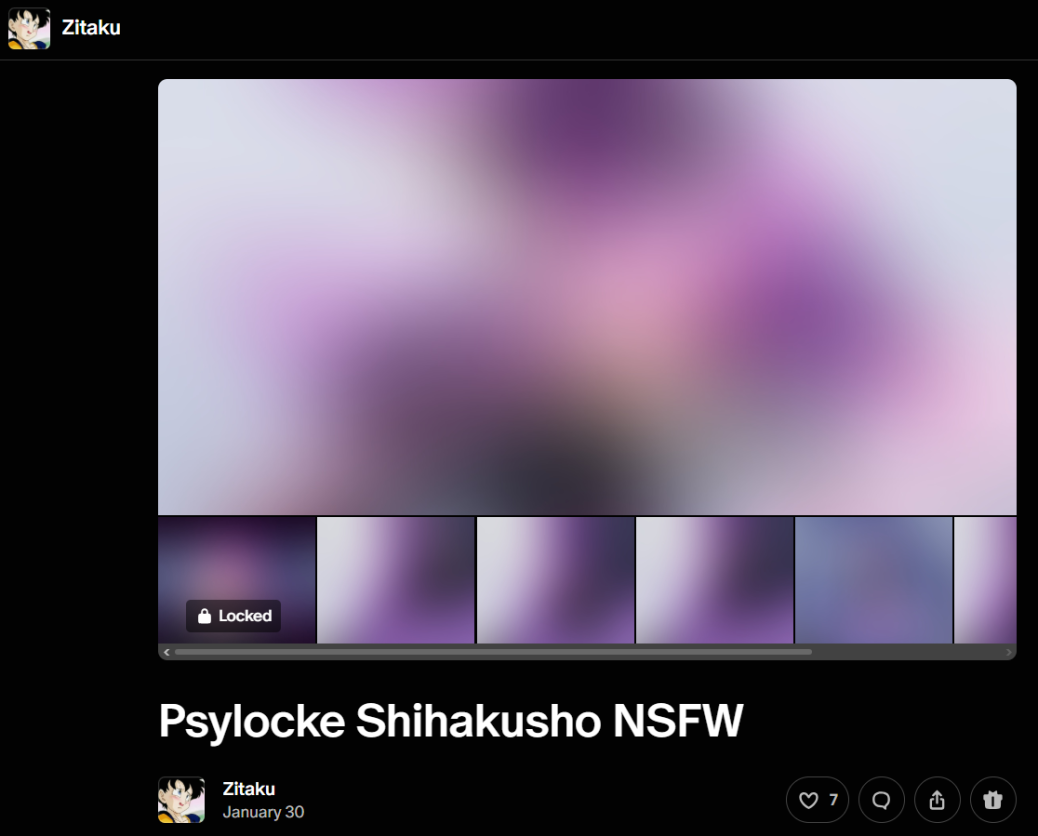The image size is (1038, 836).
Task: Click the Zitaku creator name in header
Action: (91, 28)
